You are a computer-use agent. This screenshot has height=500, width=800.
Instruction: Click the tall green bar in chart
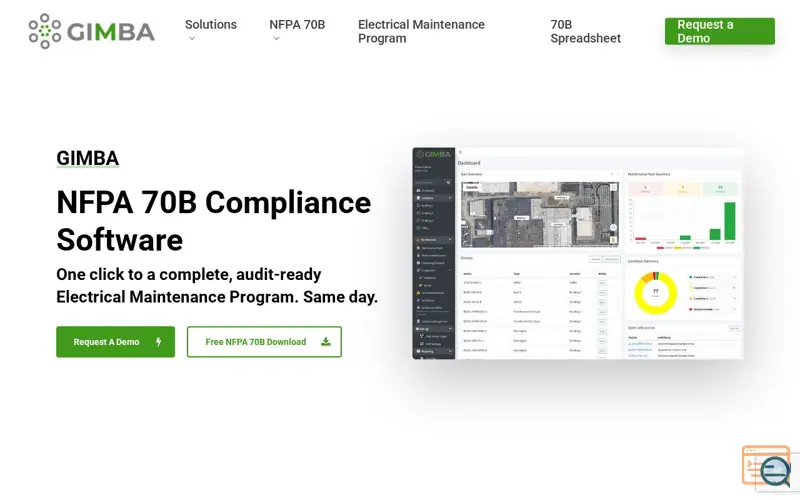[730, 221]
